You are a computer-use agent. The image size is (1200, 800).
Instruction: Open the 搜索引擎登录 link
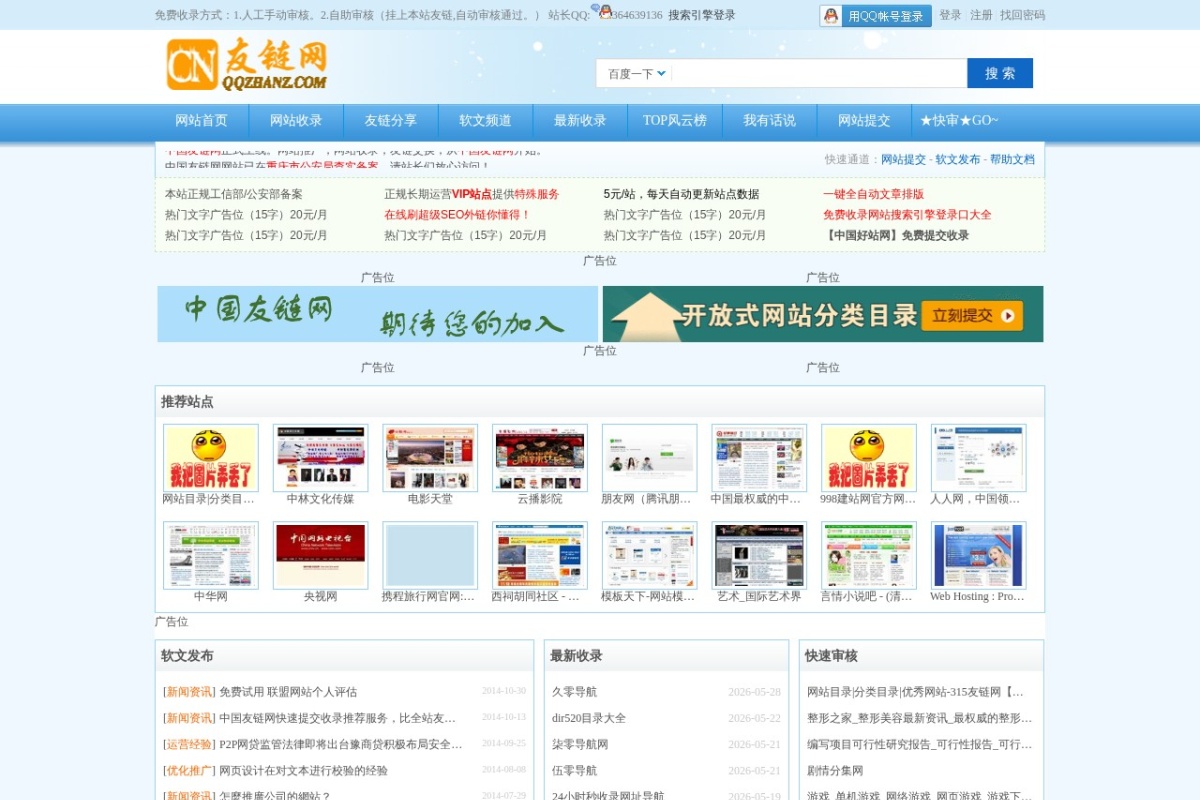[702, 15]
